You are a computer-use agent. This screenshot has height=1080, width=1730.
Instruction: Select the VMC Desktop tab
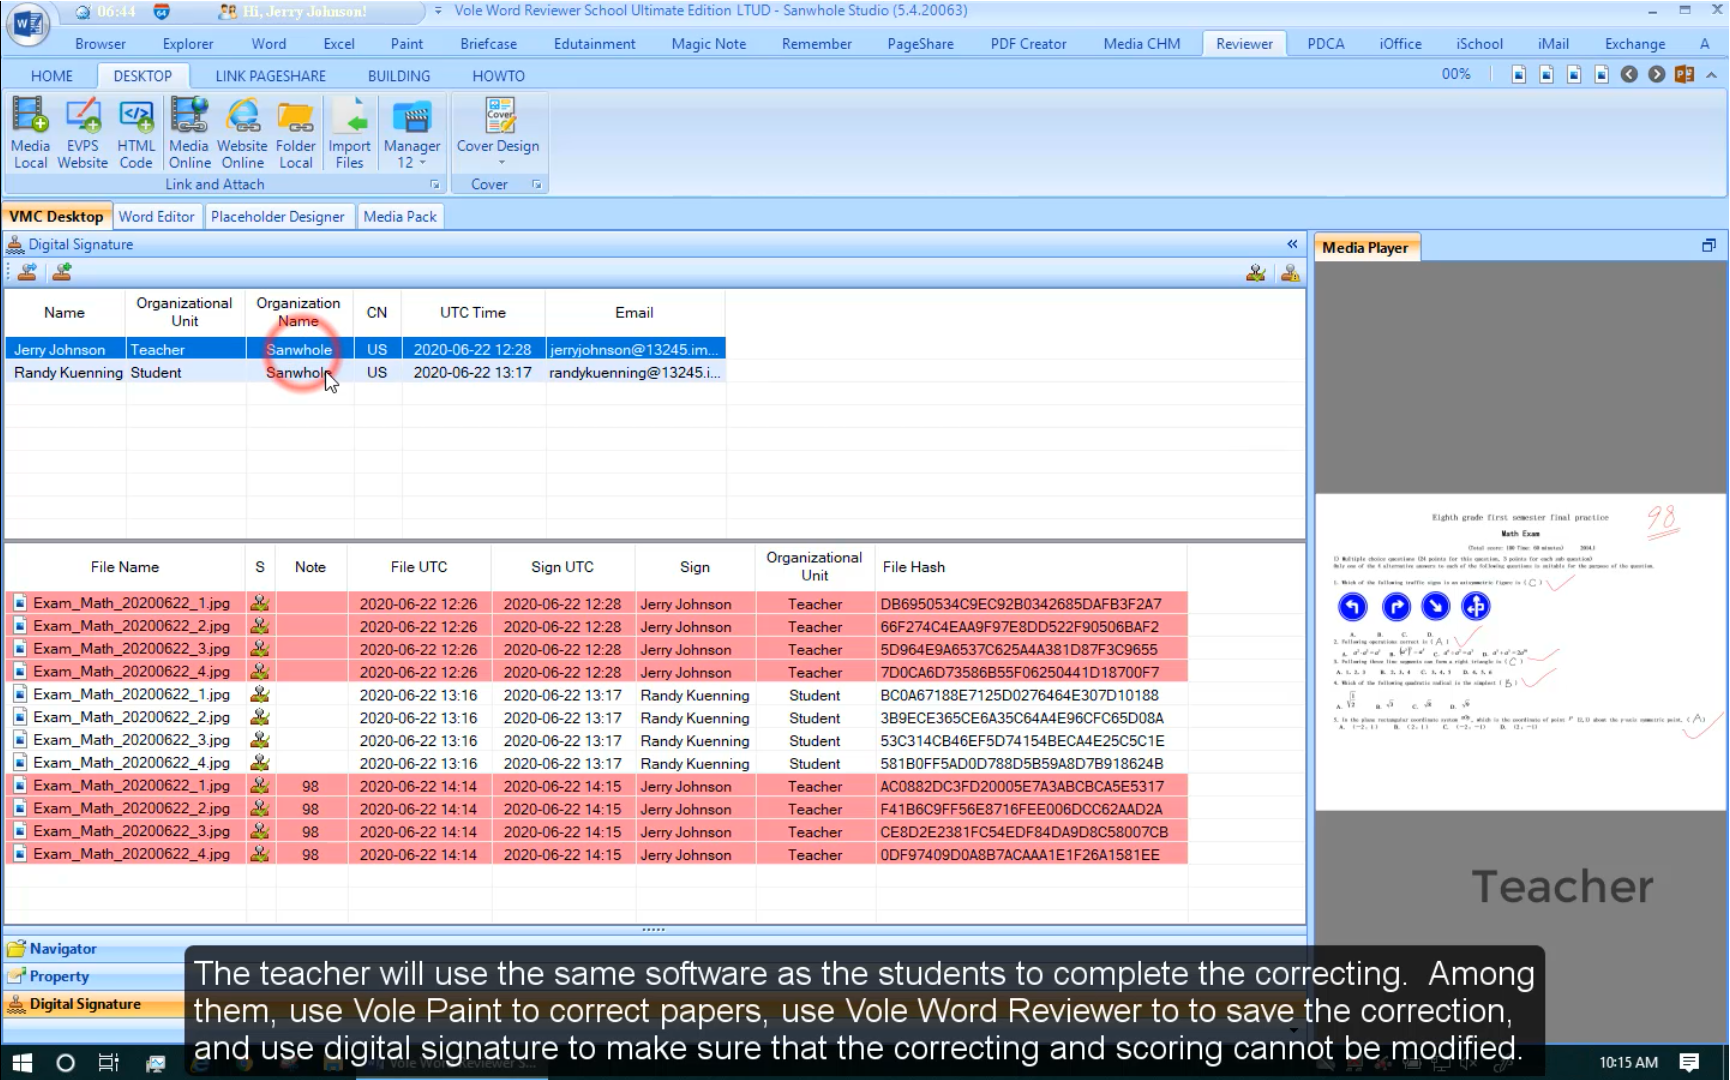pos(56,216)
